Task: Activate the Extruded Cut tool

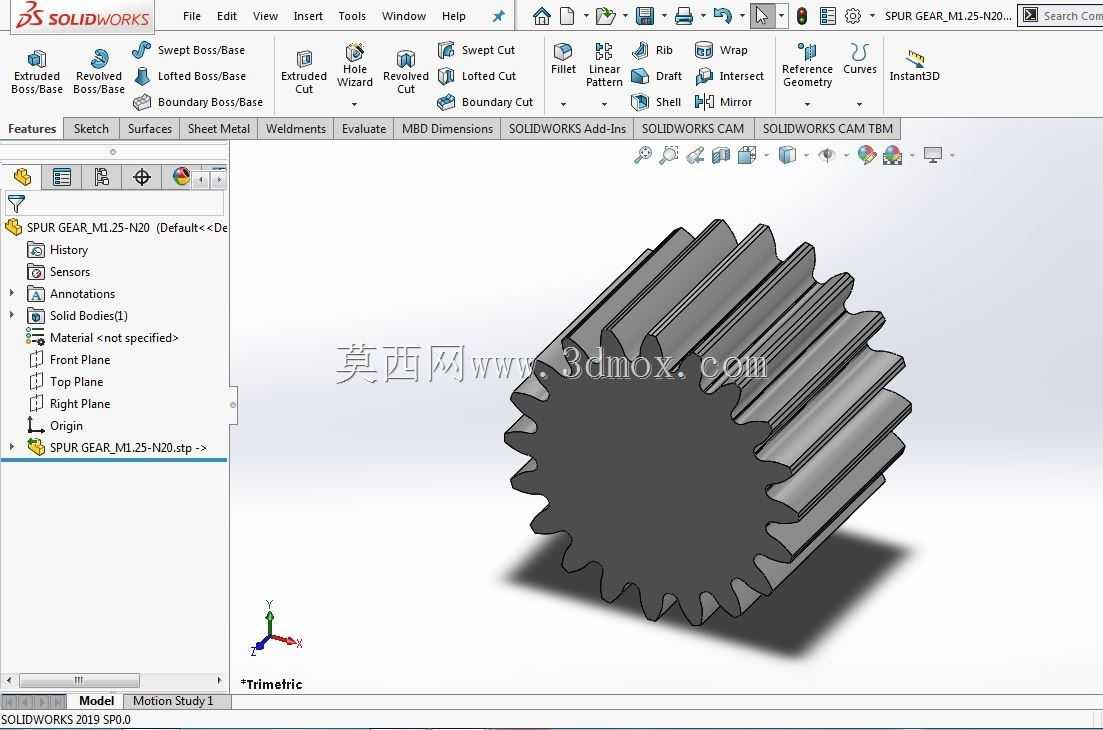Action: (304, 72)
